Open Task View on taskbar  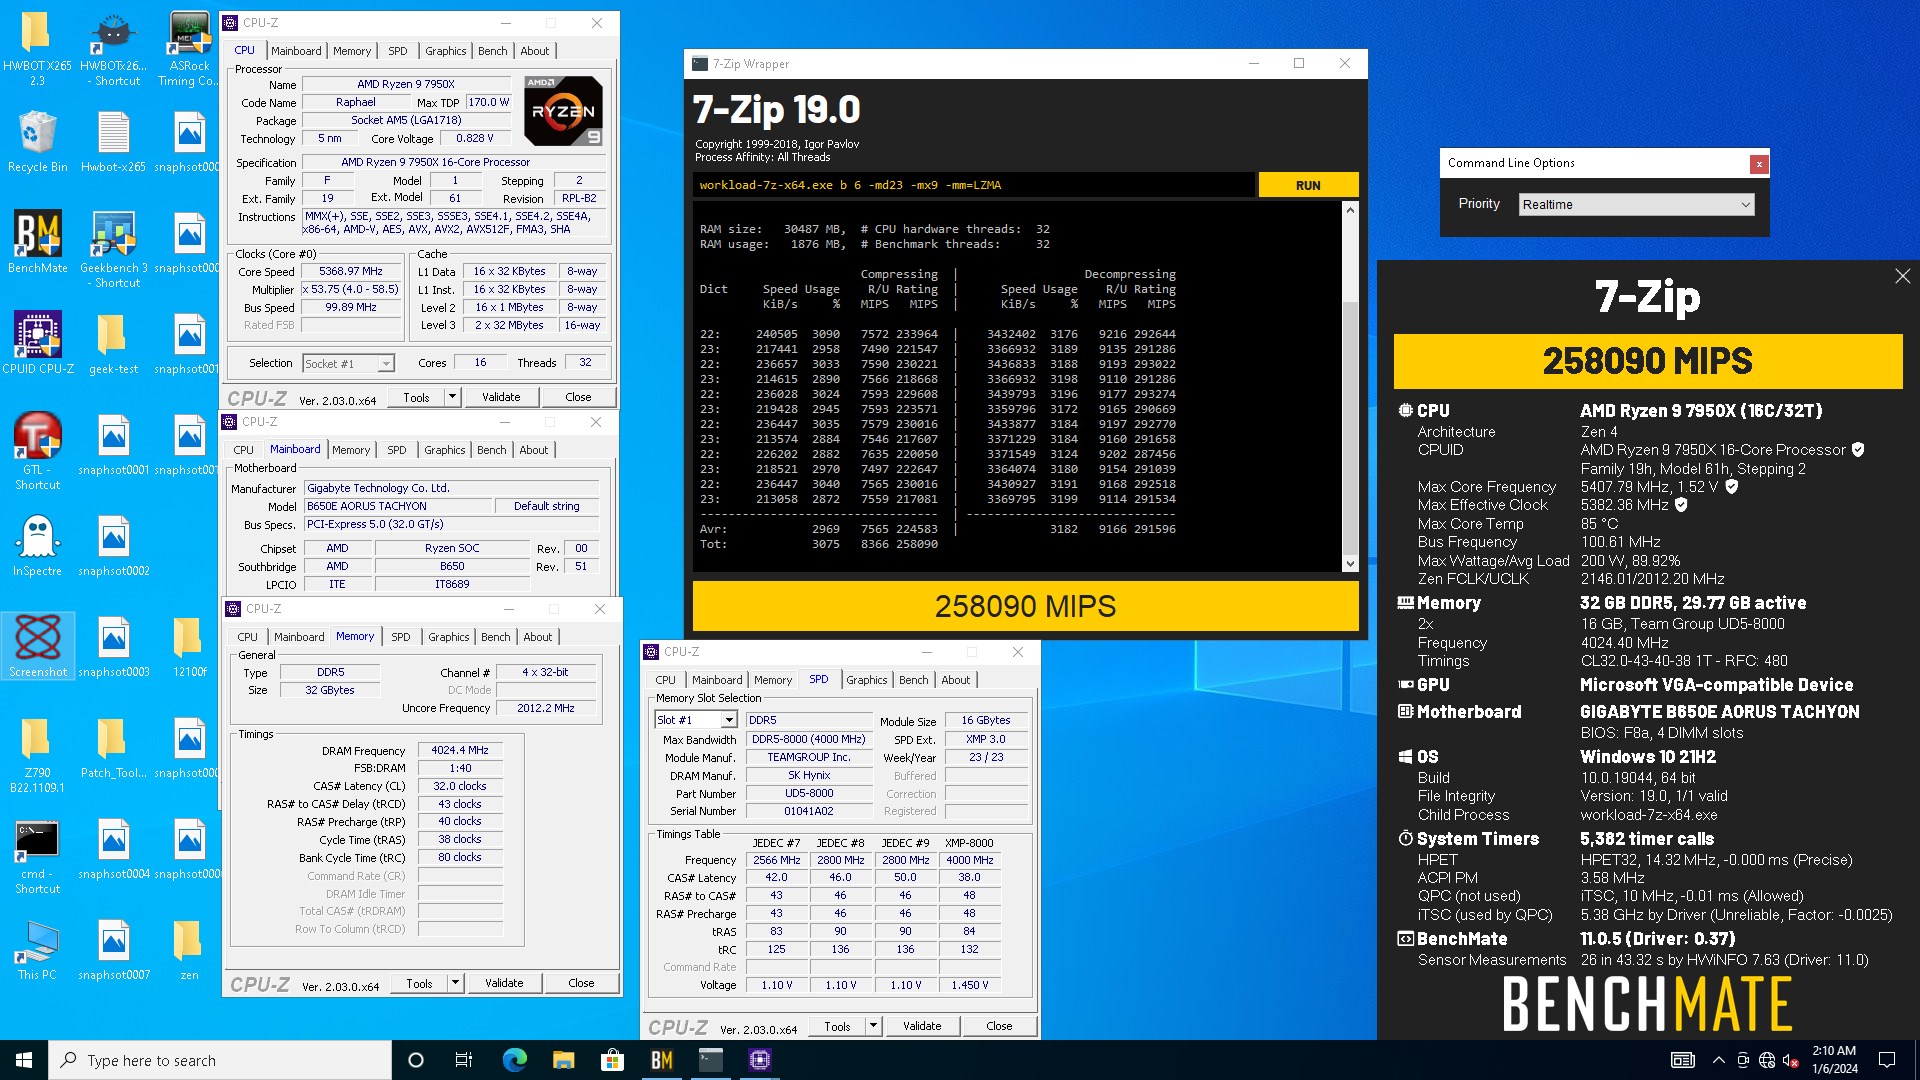pyautogui.click(x=463, y=1060)
